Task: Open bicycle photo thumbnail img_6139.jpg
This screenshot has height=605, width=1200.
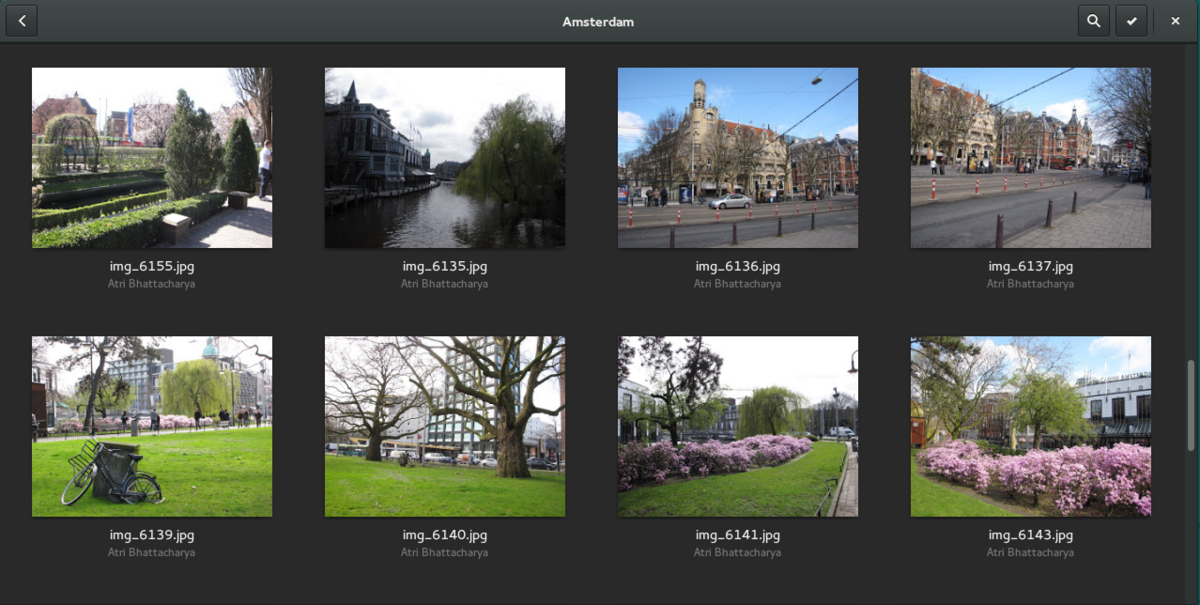Action: pos(152,426)
